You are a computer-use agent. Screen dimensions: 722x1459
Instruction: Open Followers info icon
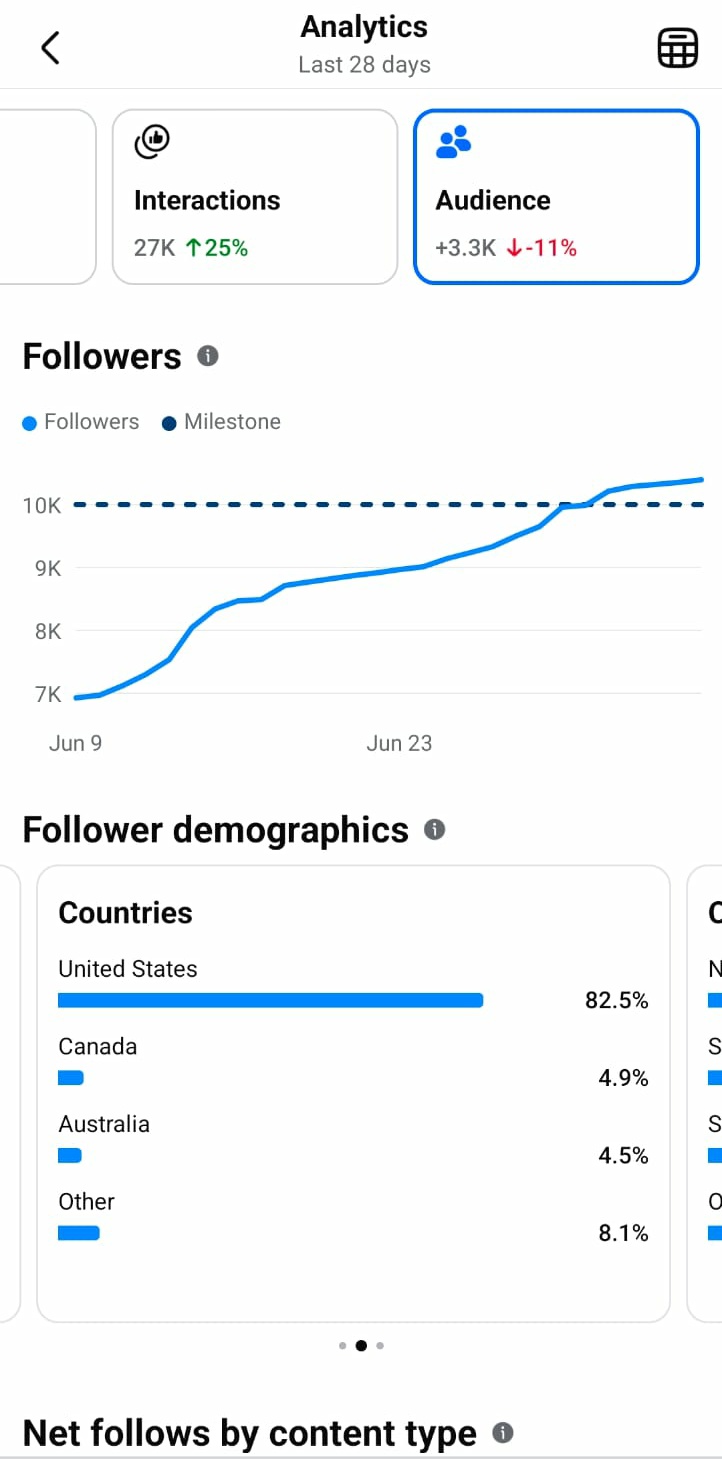(207, 356)
